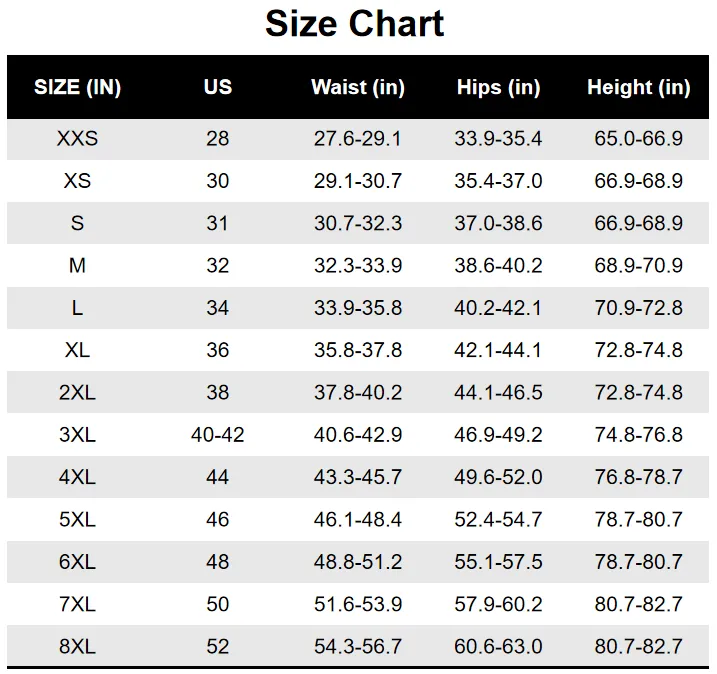Viewport: 717px width, 674px height.
Task: Select waist value 48.8-51.2 in 6XL row
Action: coord(357,562)
